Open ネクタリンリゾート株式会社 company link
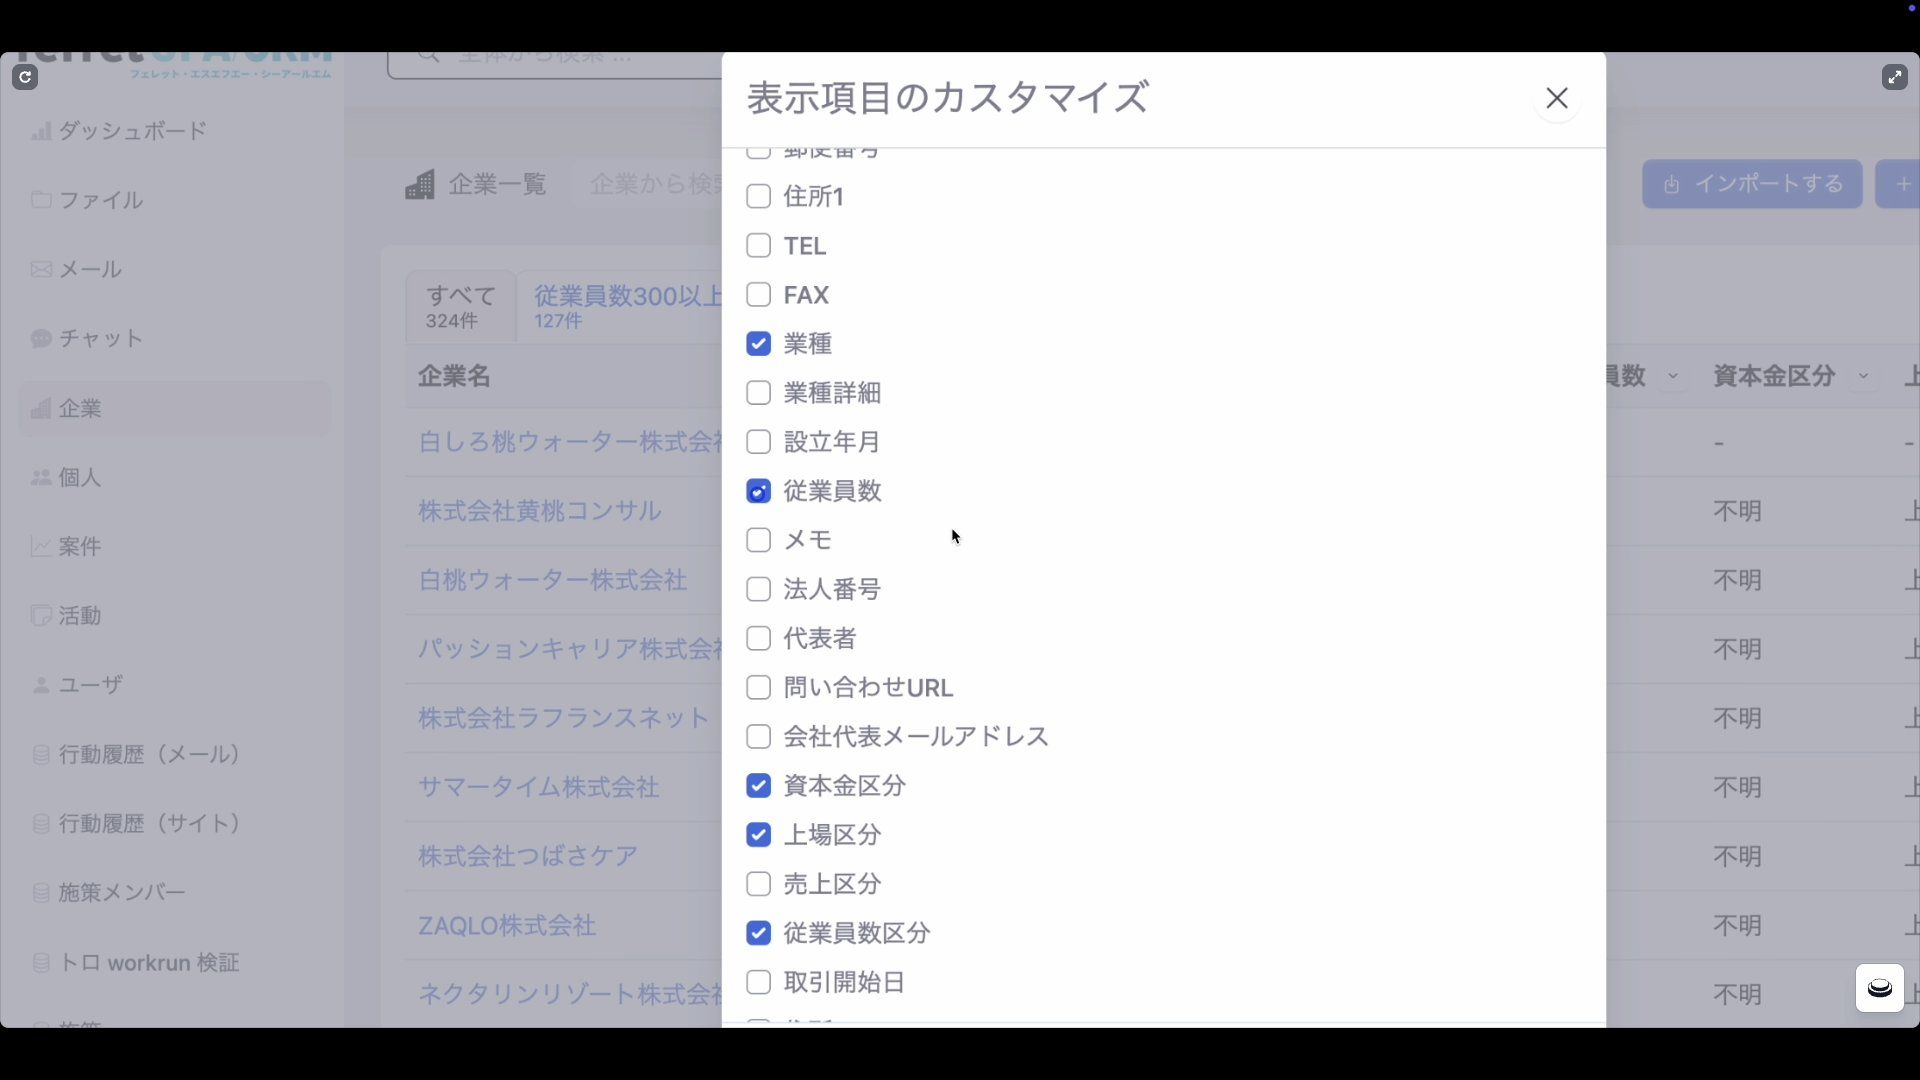 (x=570, y=994)
